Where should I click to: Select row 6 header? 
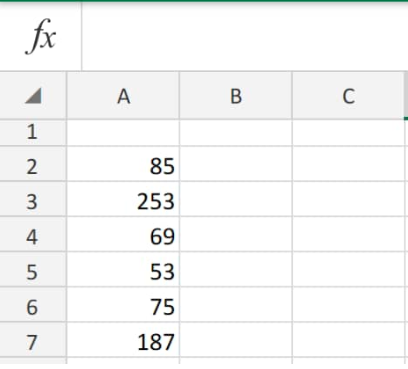[x=33, y=304]
